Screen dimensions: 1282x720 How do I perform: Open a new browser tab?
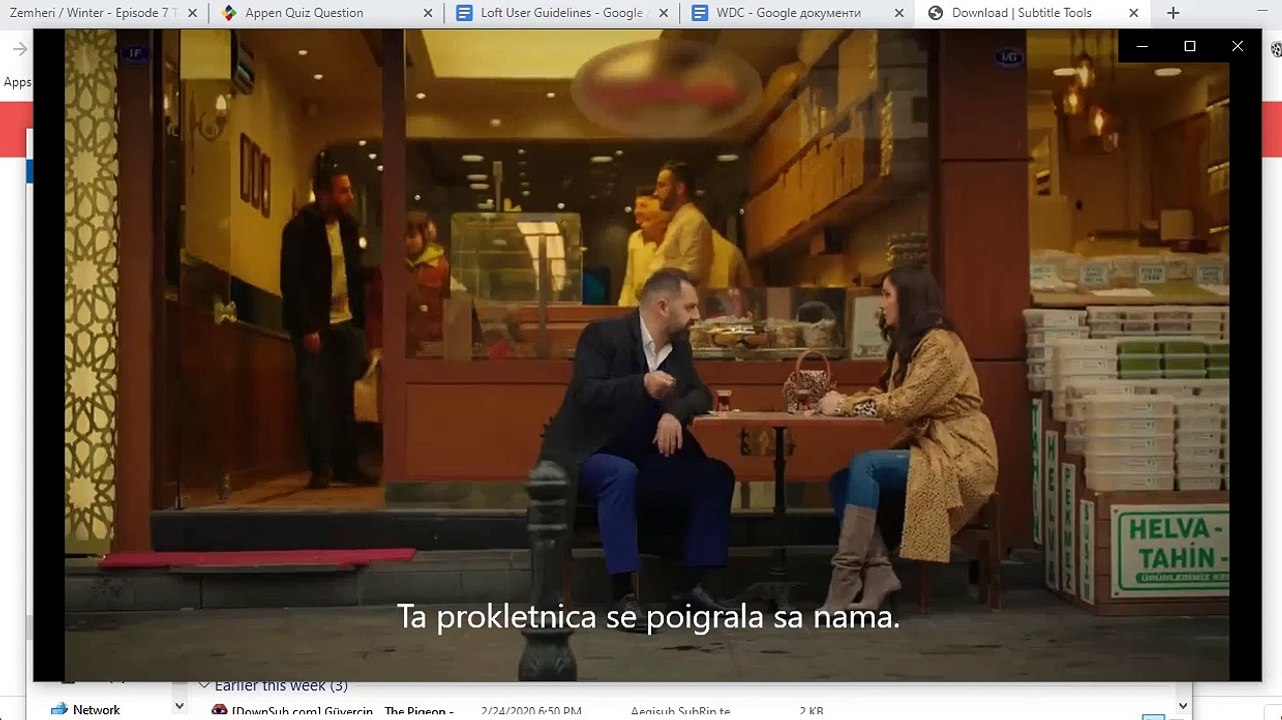pos(1173,13)
